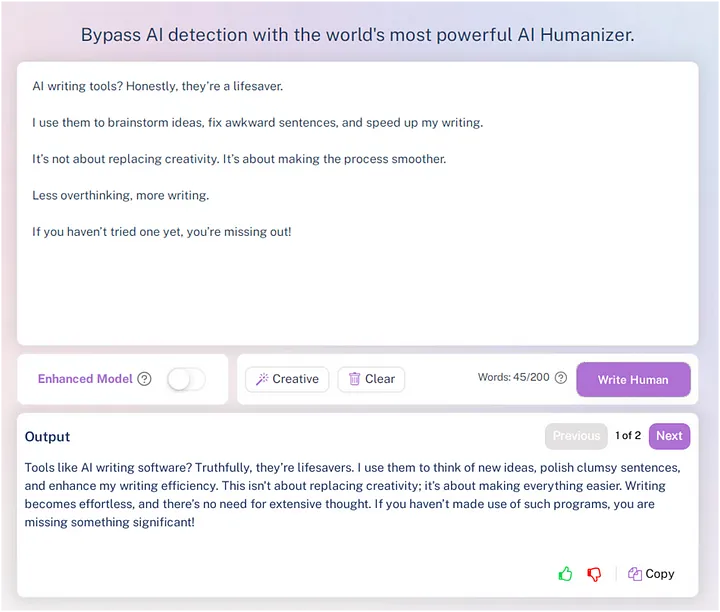Click the line starting 'It's not about replacing creativity'
Screen dimensions: 720x612
coord(239,159)
